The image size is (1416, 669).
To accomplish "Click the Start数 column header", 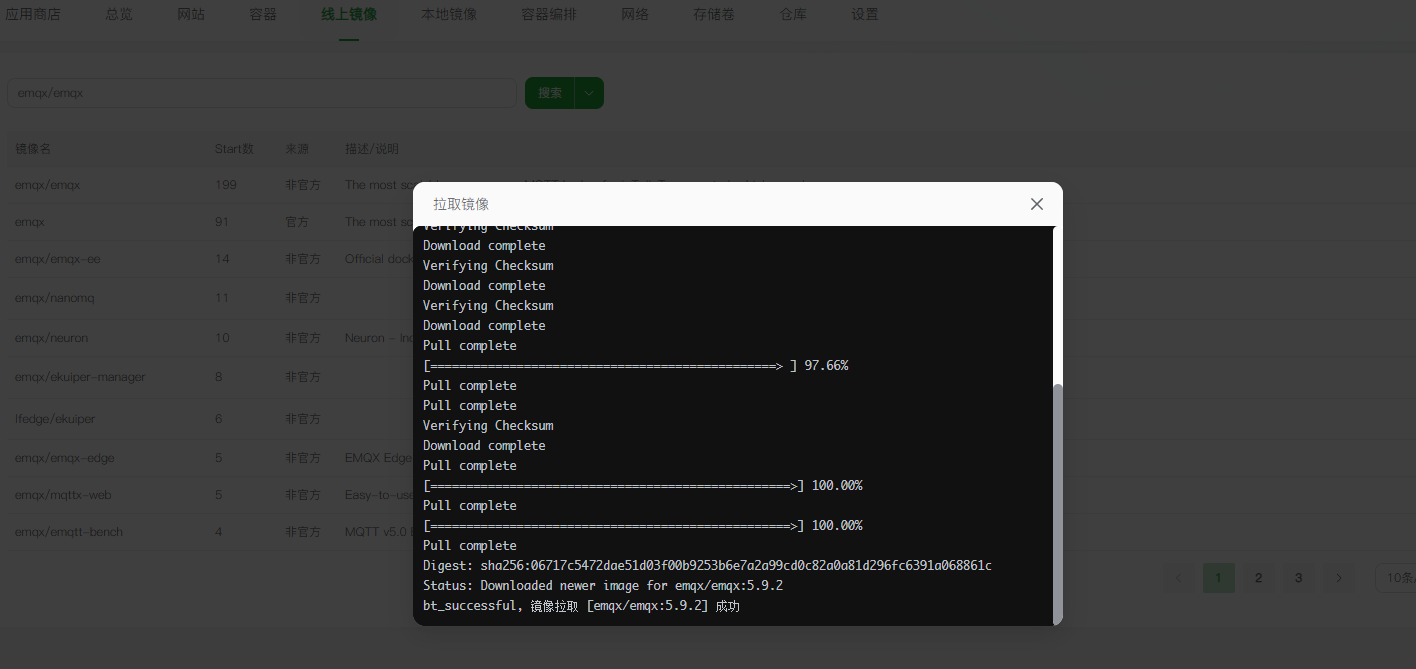I will pos(234,149).
